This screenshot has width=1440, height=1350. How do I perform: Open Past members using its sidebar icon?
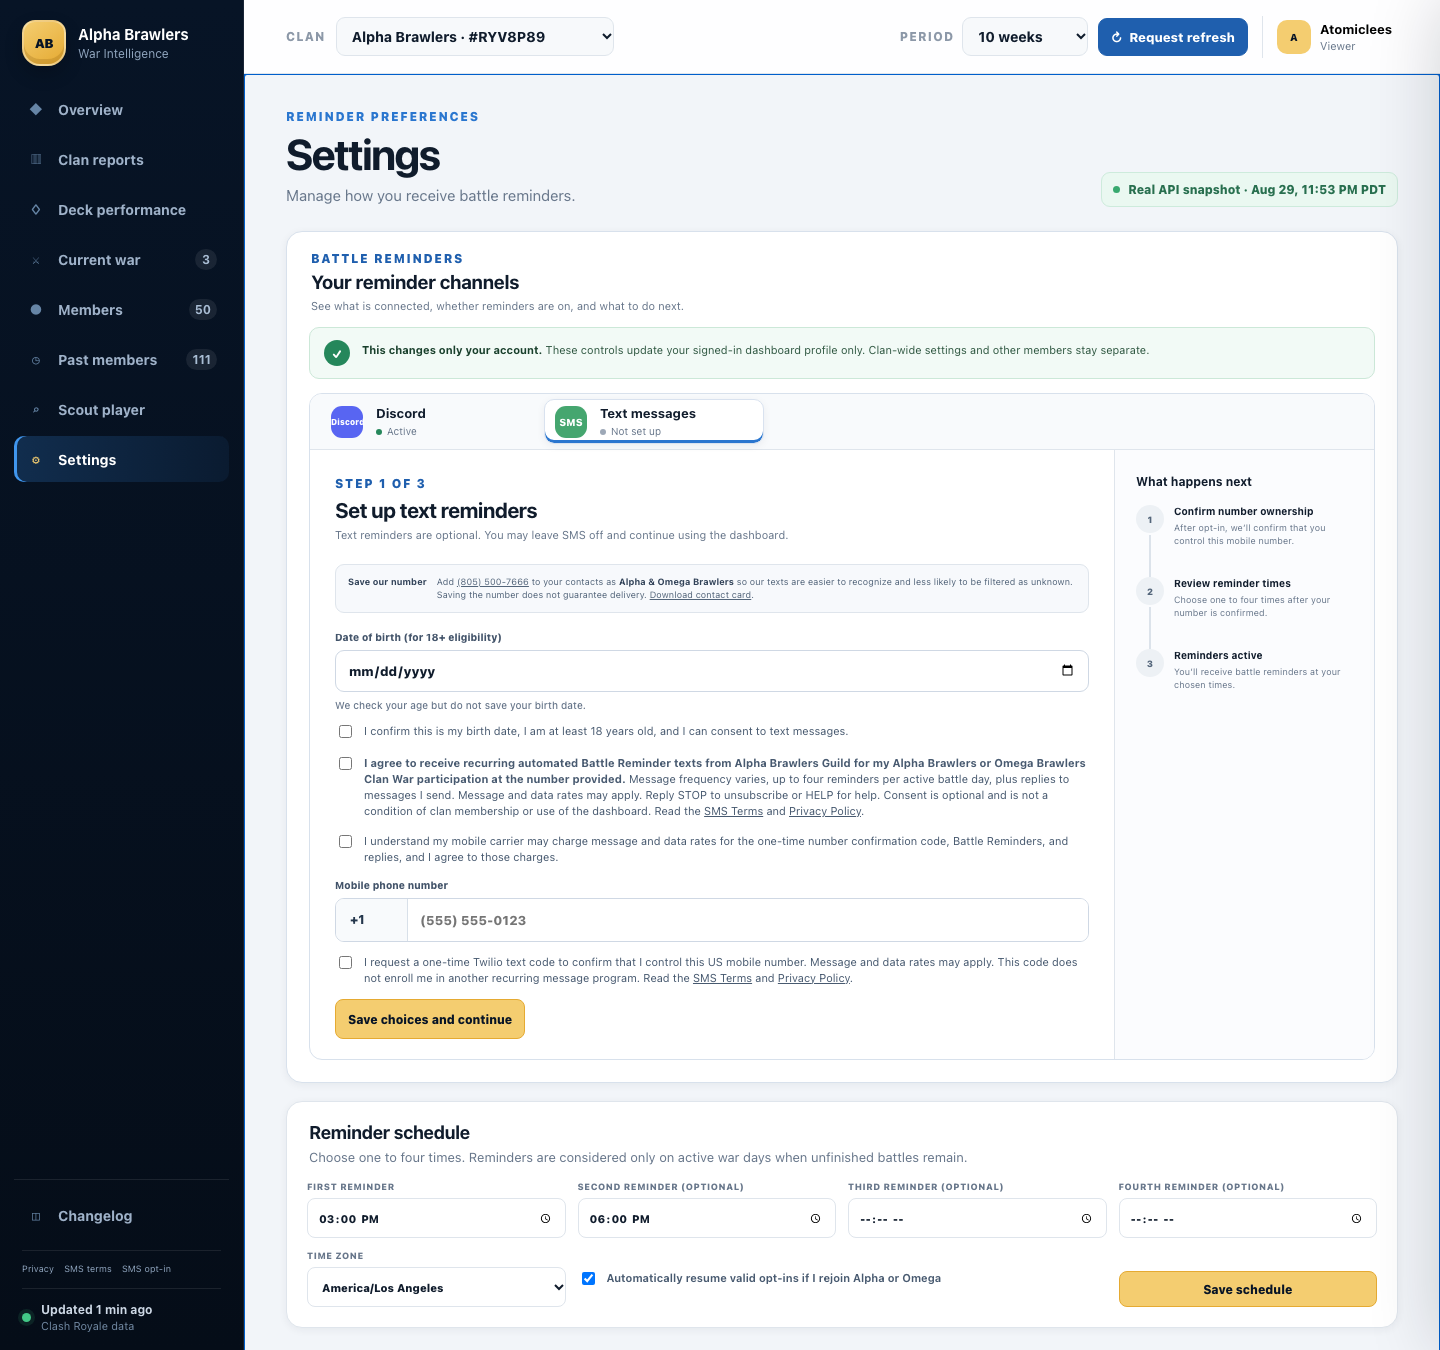(x=36, y=360)
